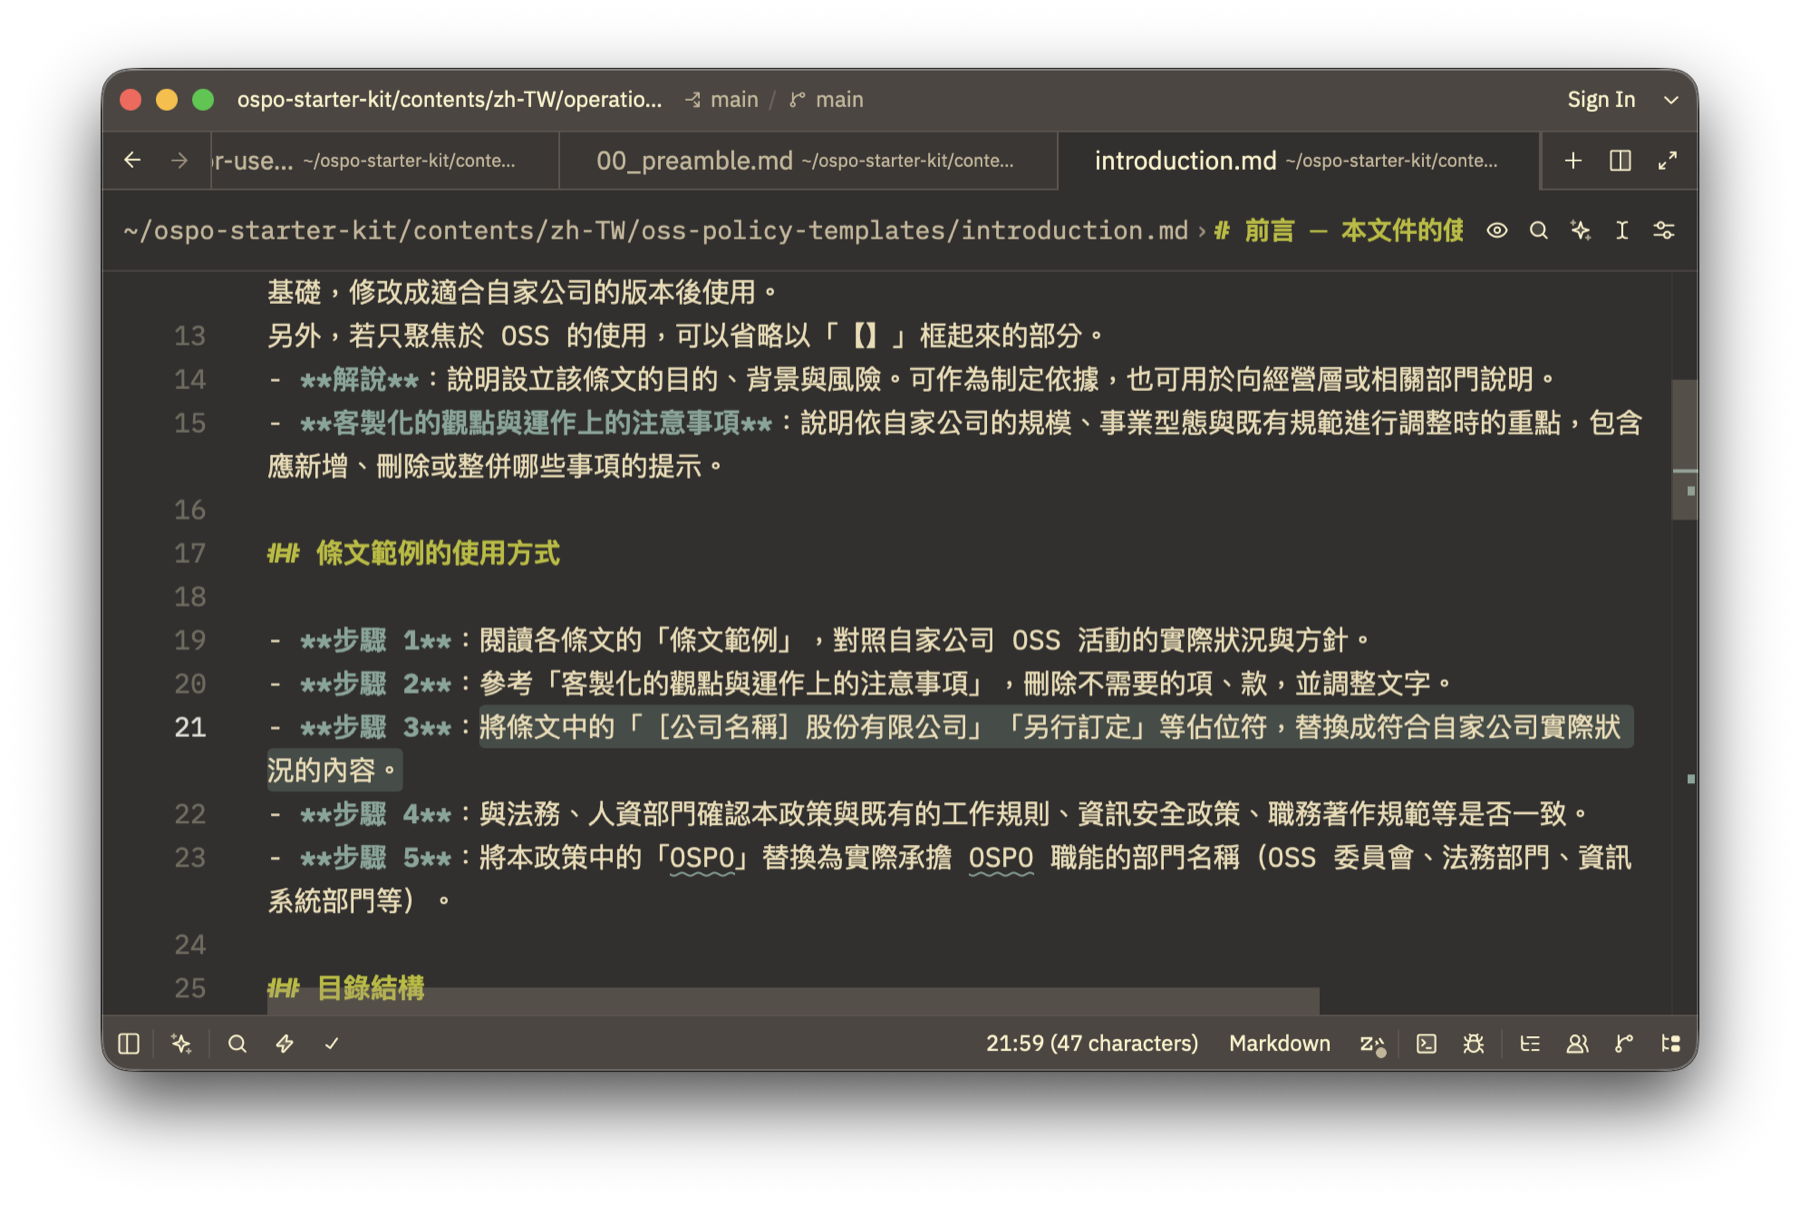
Task: Open buffer search magnifier in breadcrumb bar
Action: [1538, 230]
